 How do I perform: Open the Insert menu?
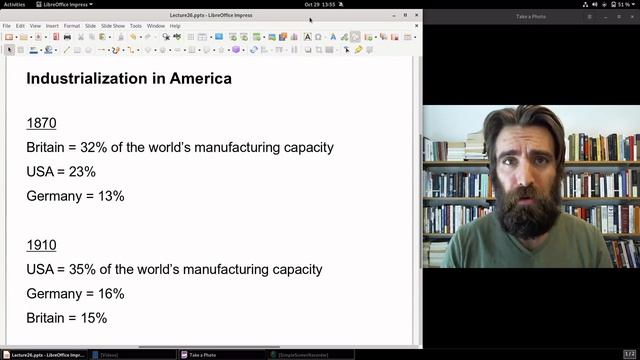pos(52,26)
